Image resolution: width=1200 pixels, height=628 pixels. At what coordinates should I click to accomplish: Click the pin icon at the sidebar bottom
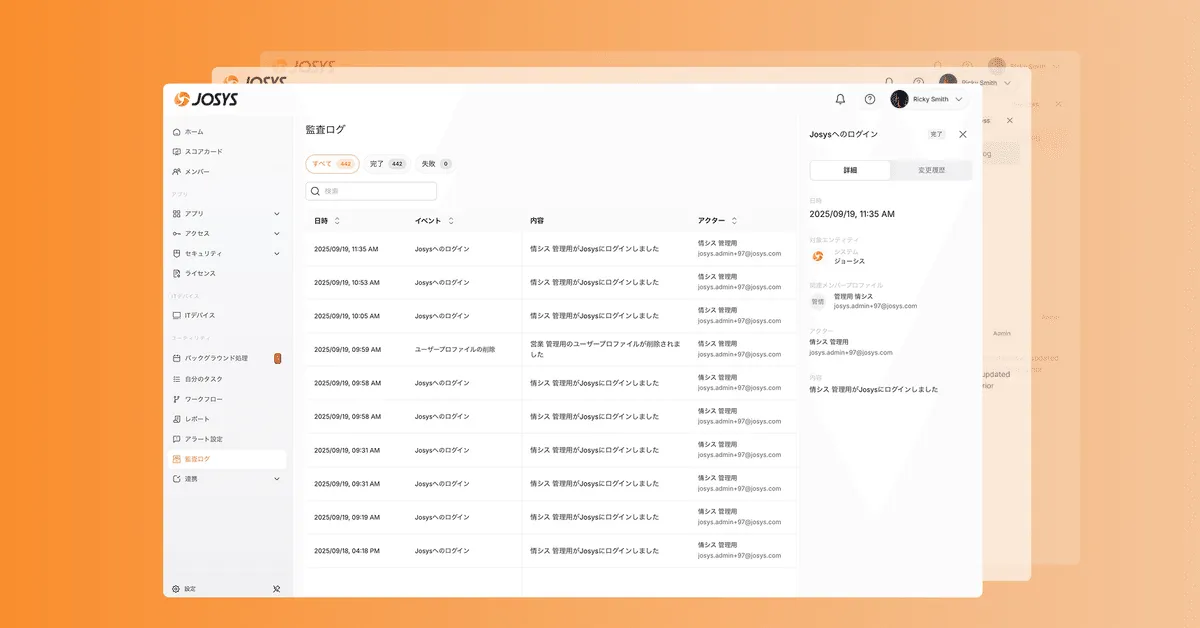(277, 589)
